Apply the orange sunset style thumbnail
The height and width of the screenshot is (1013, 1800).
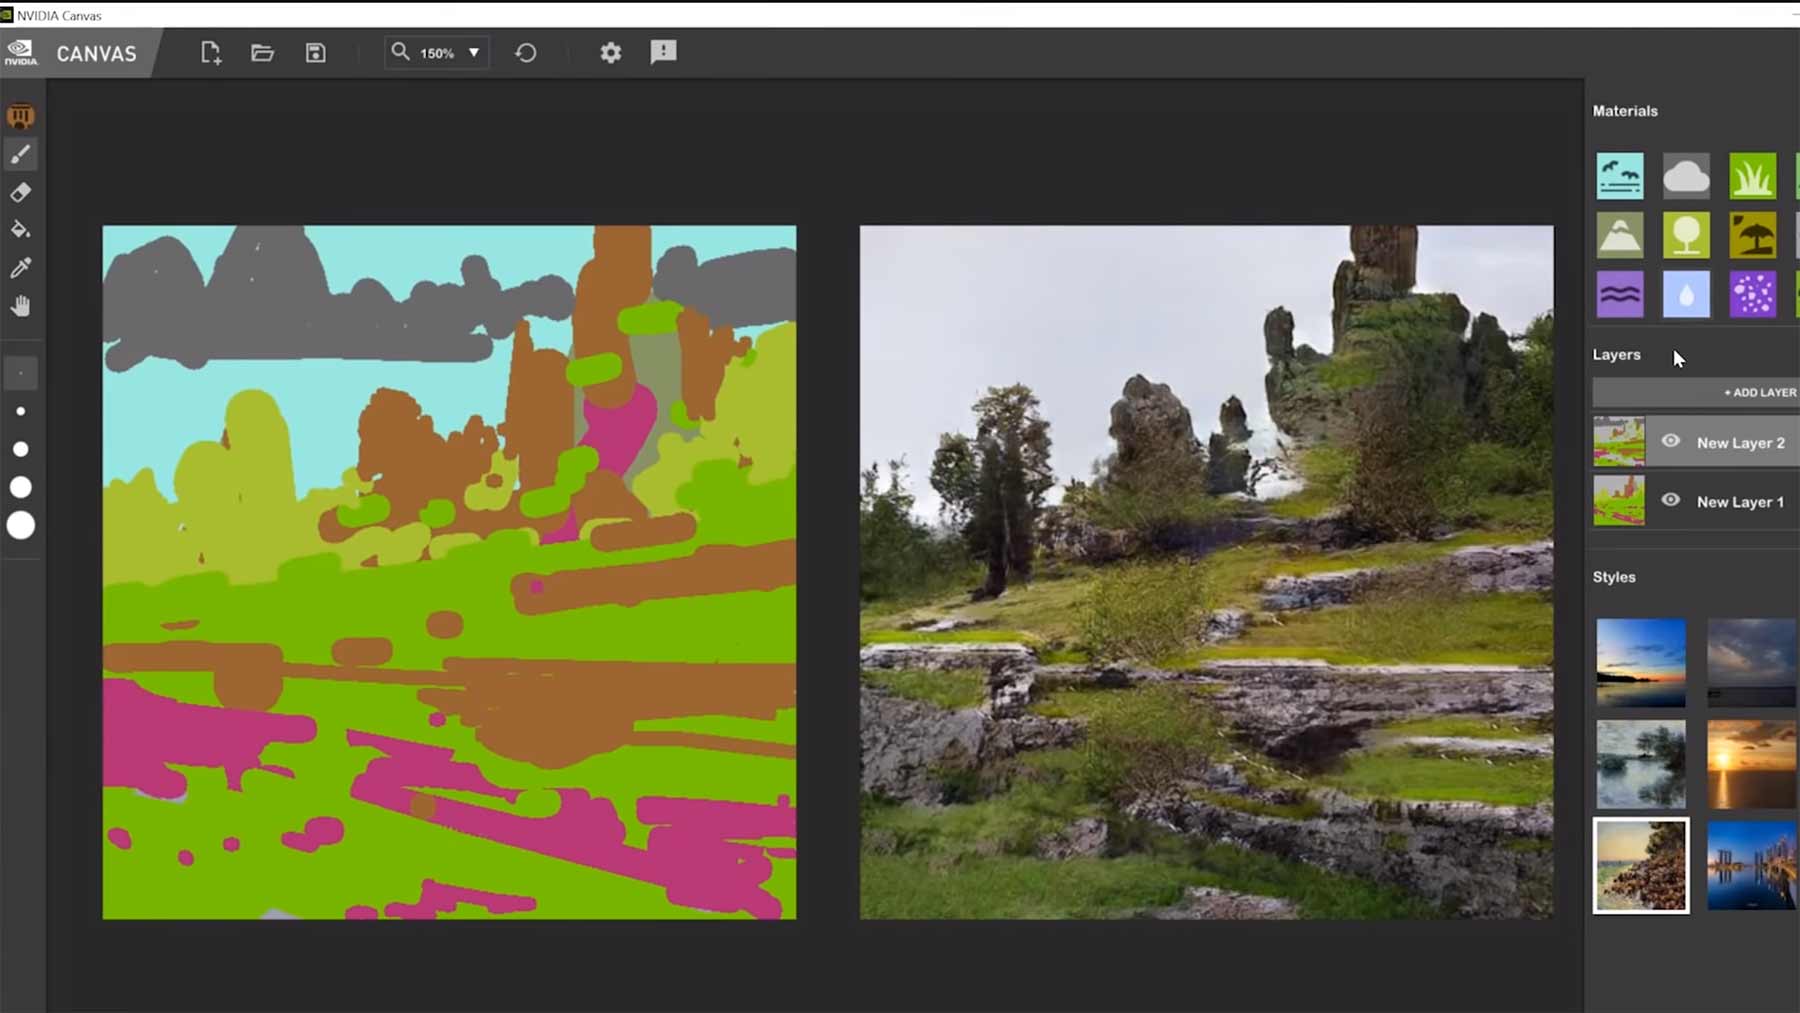point(1751,764)
